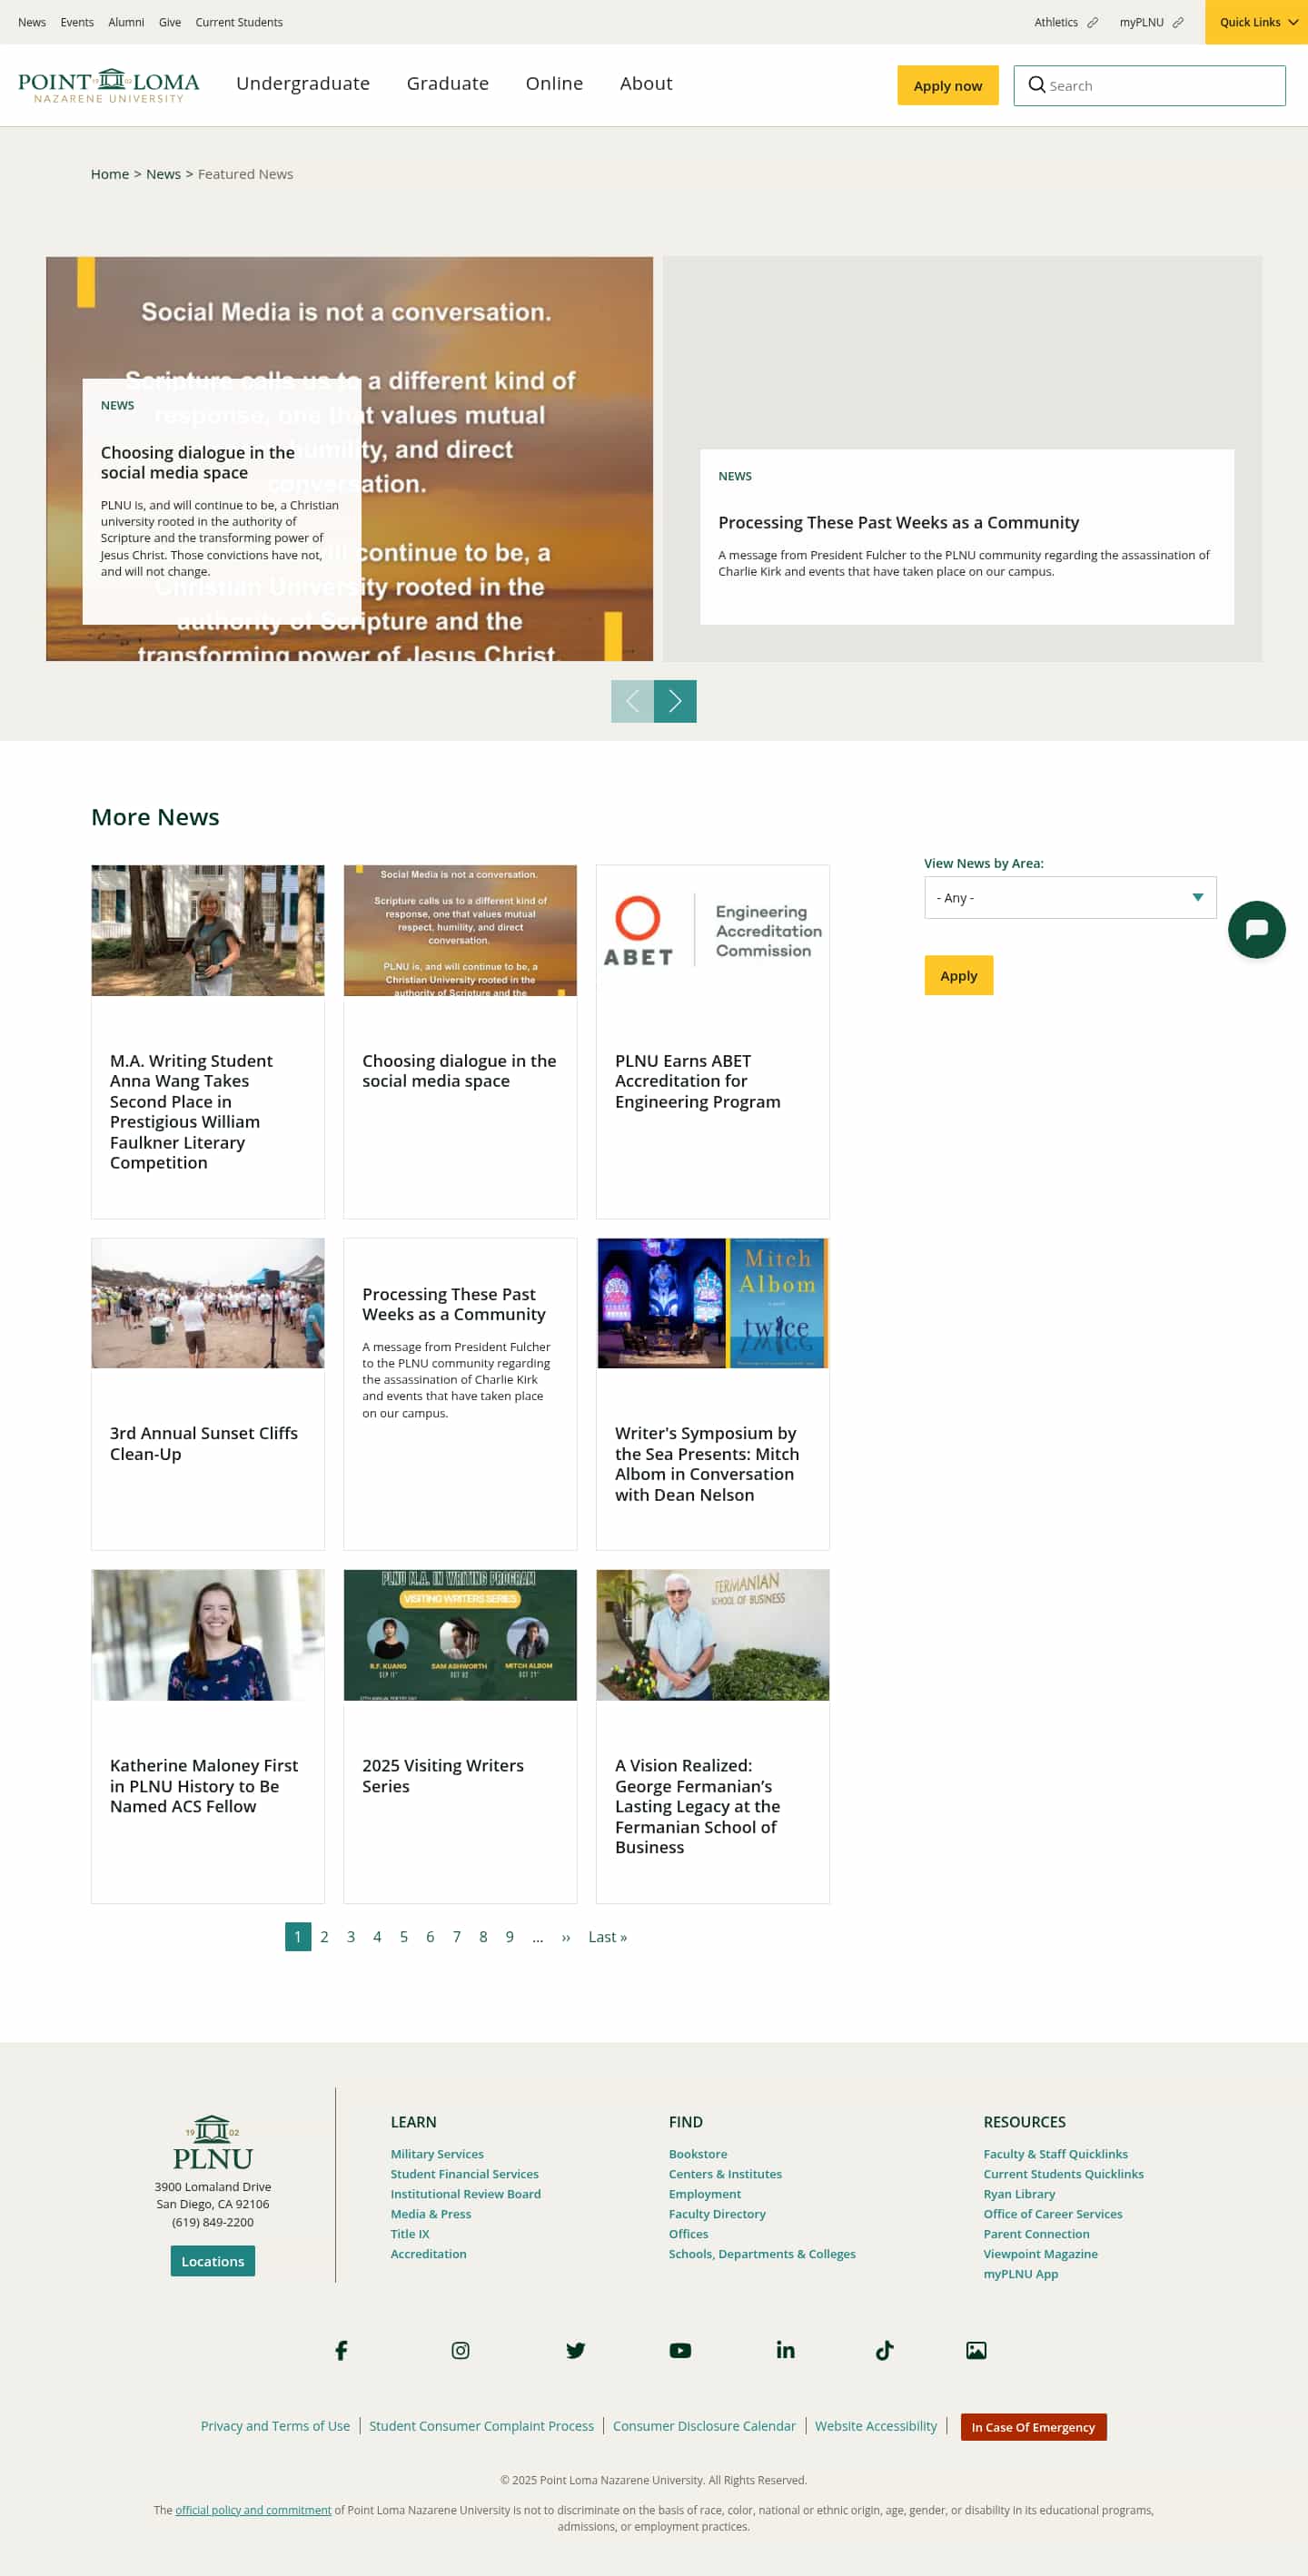Open PLNU Instagram icon

coord(460,2350)
